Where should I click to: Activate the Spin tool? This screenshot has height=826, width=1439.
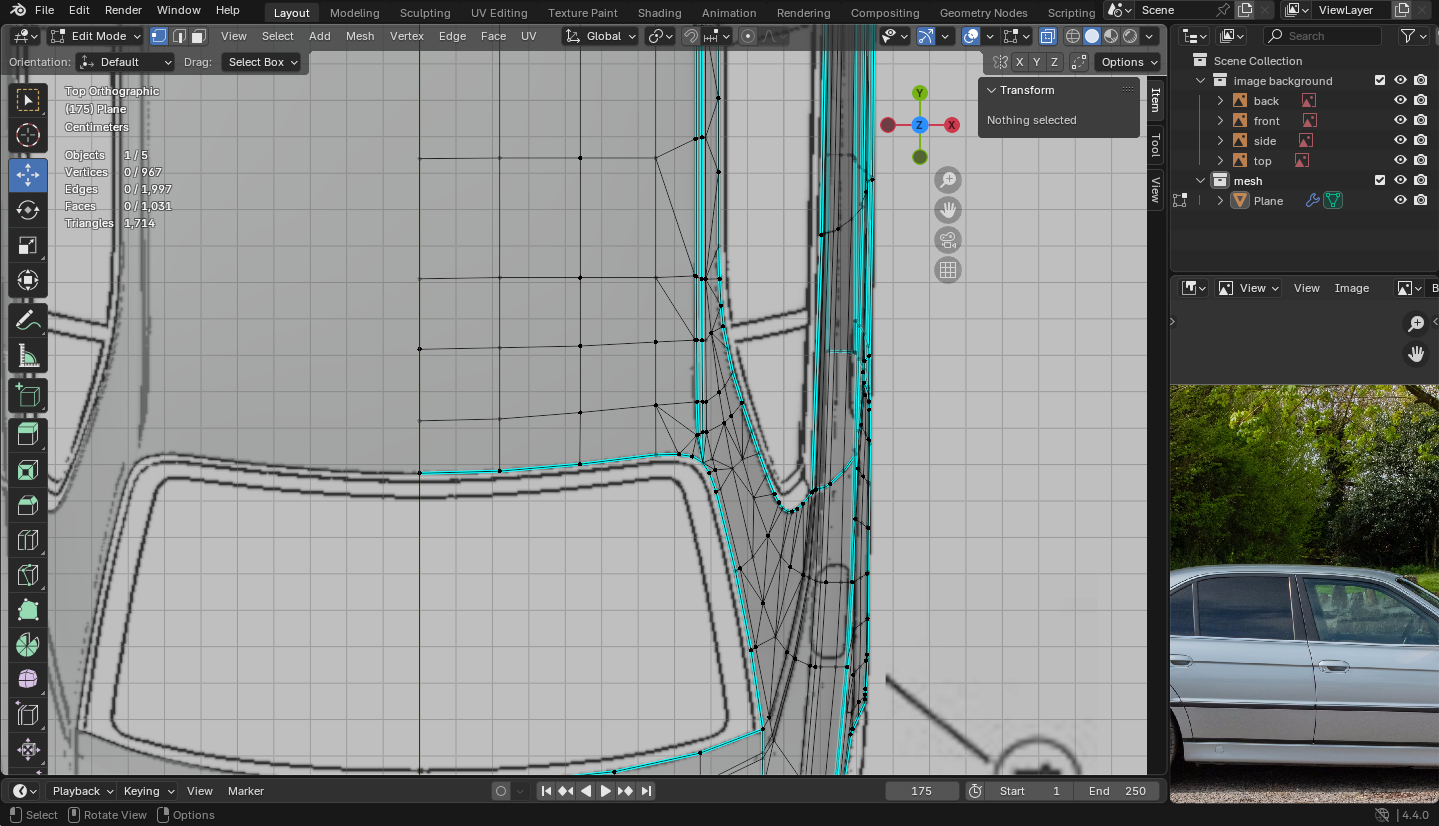(x=28, y=645)
